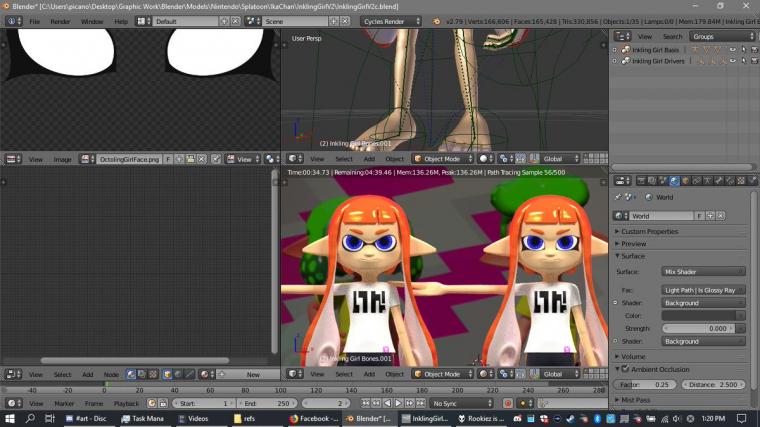
Task: Toggle selectability cursor of Inkling Girl Drivers
Action: coord(744,61)
